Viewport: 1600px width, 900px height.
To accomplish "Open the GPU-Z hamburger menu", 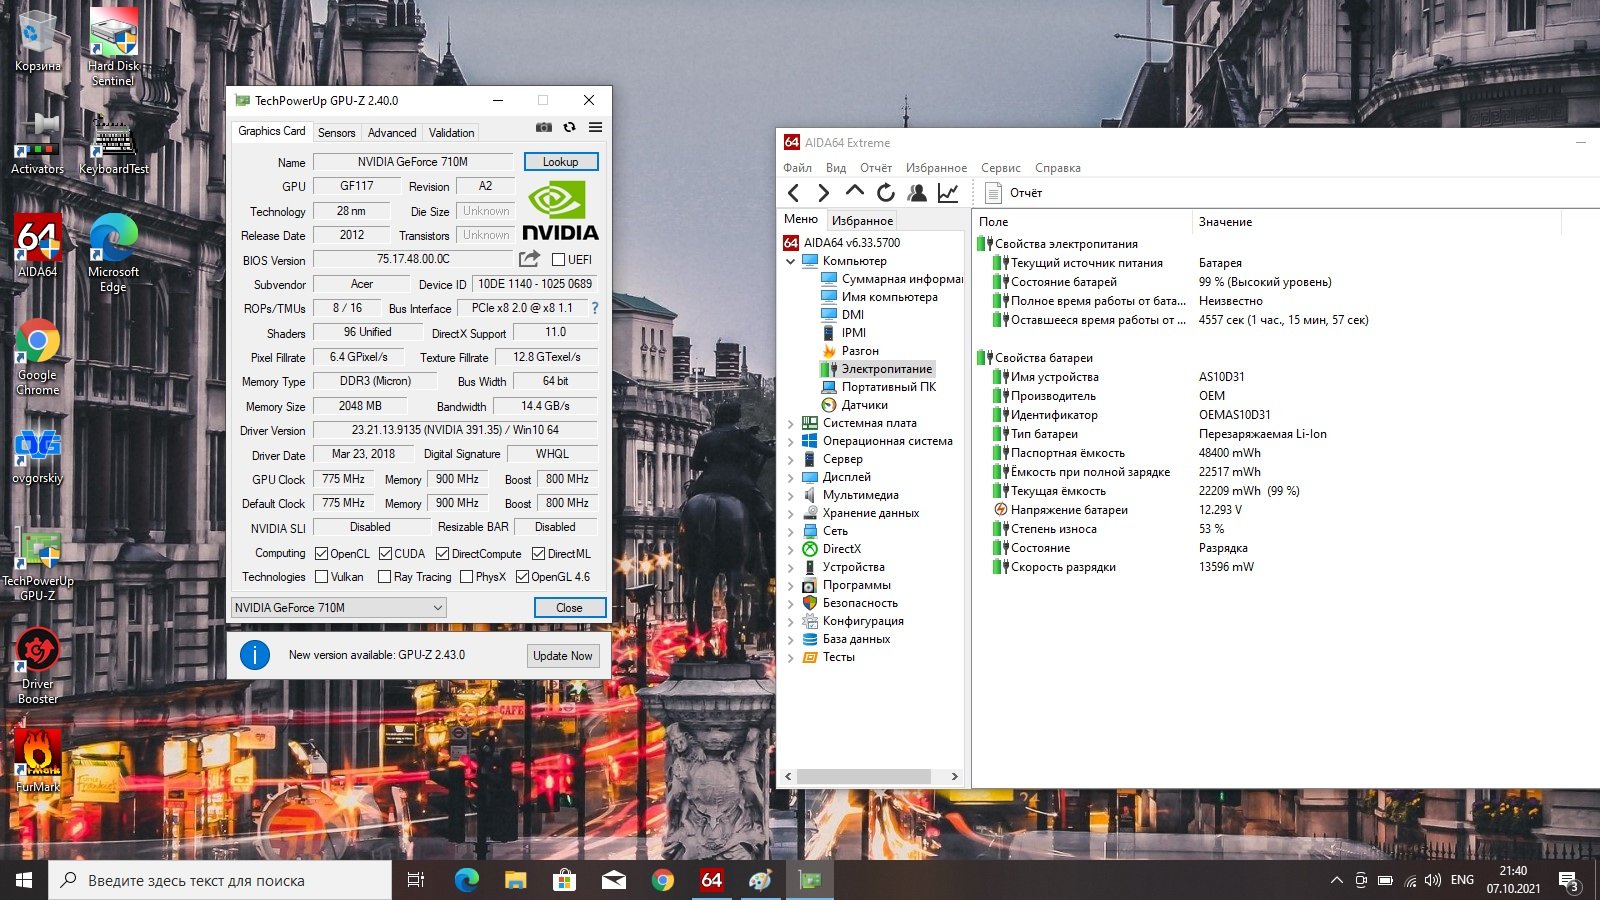I will [x=595, y=128].
